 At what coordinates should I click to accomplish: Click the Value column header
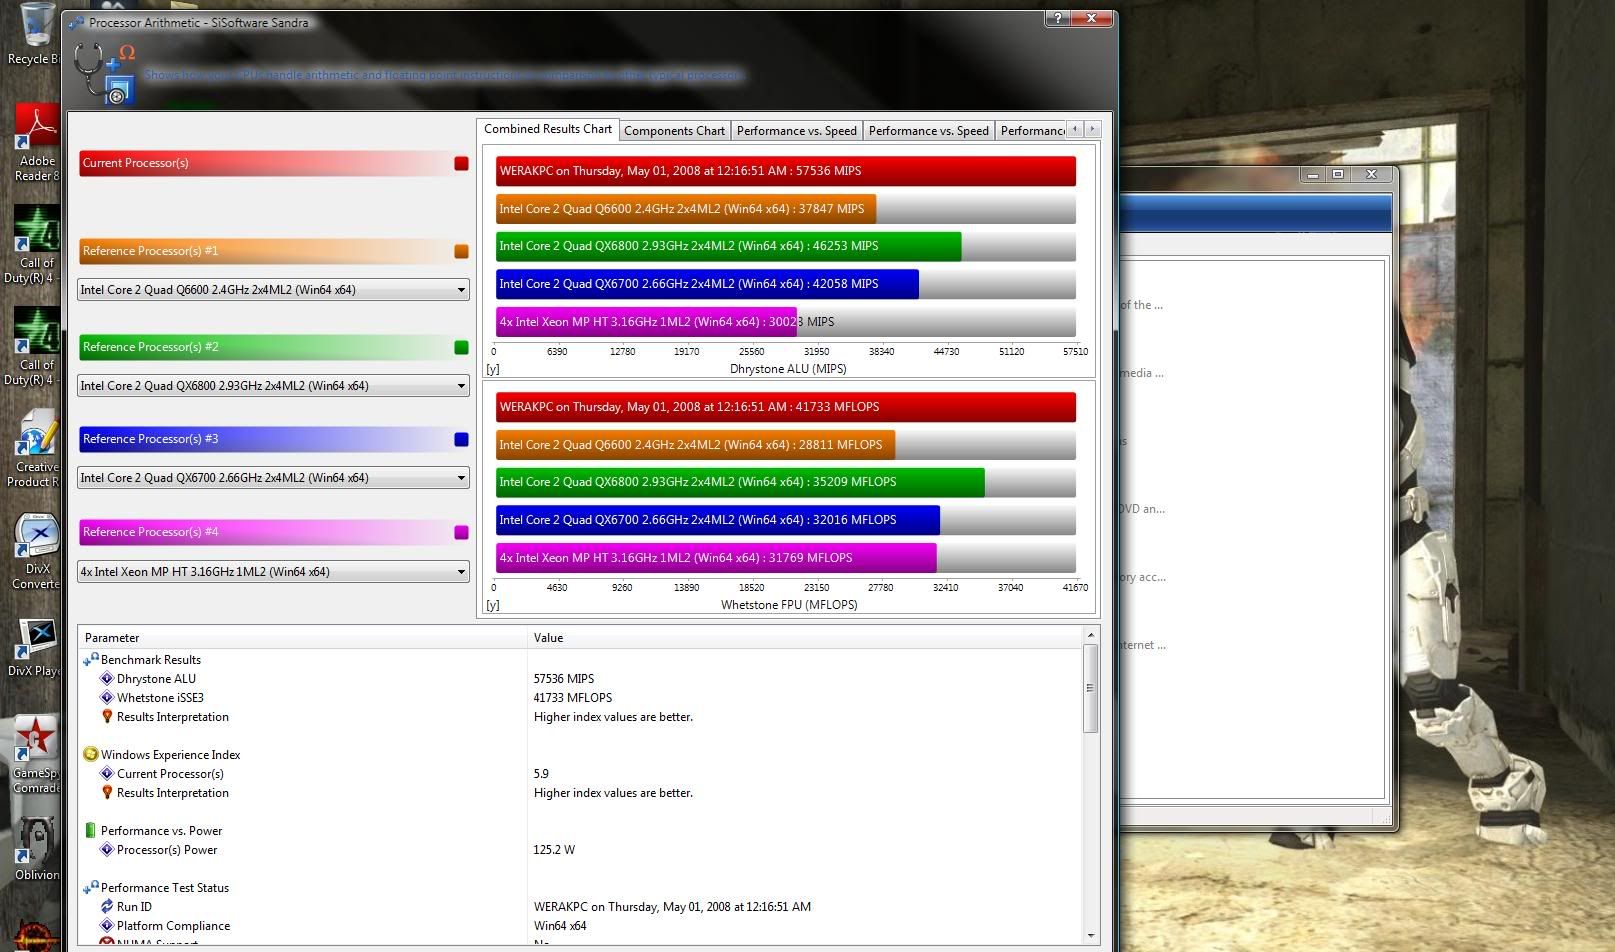click(x=805, y=638)
